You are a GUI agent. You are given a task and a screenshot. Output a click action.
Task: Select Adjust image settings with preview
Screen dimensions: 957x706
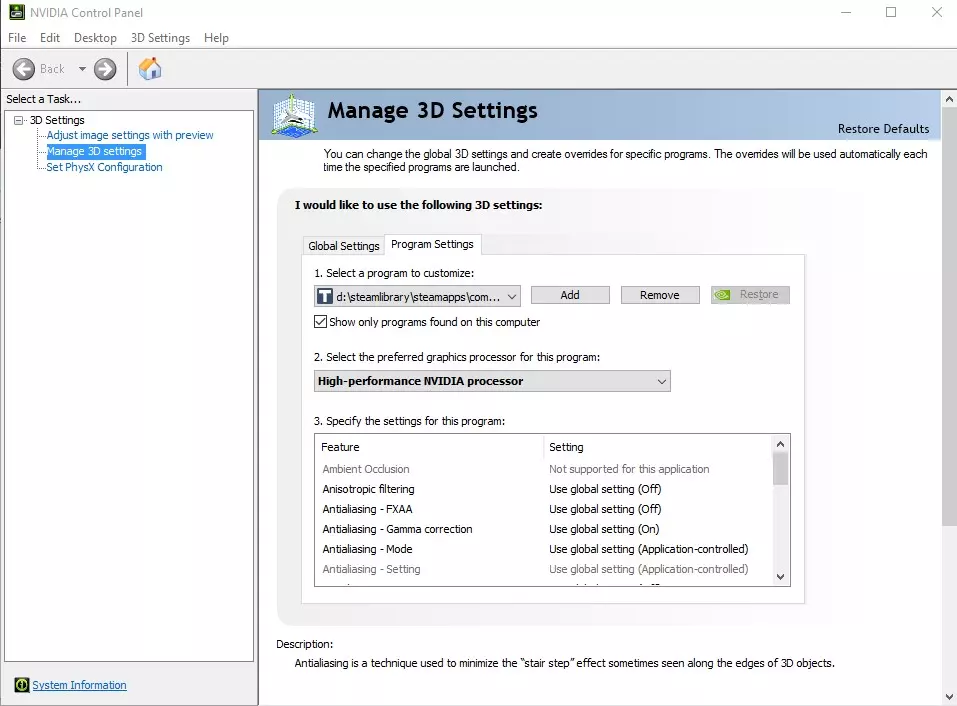[x=130, y=135]
